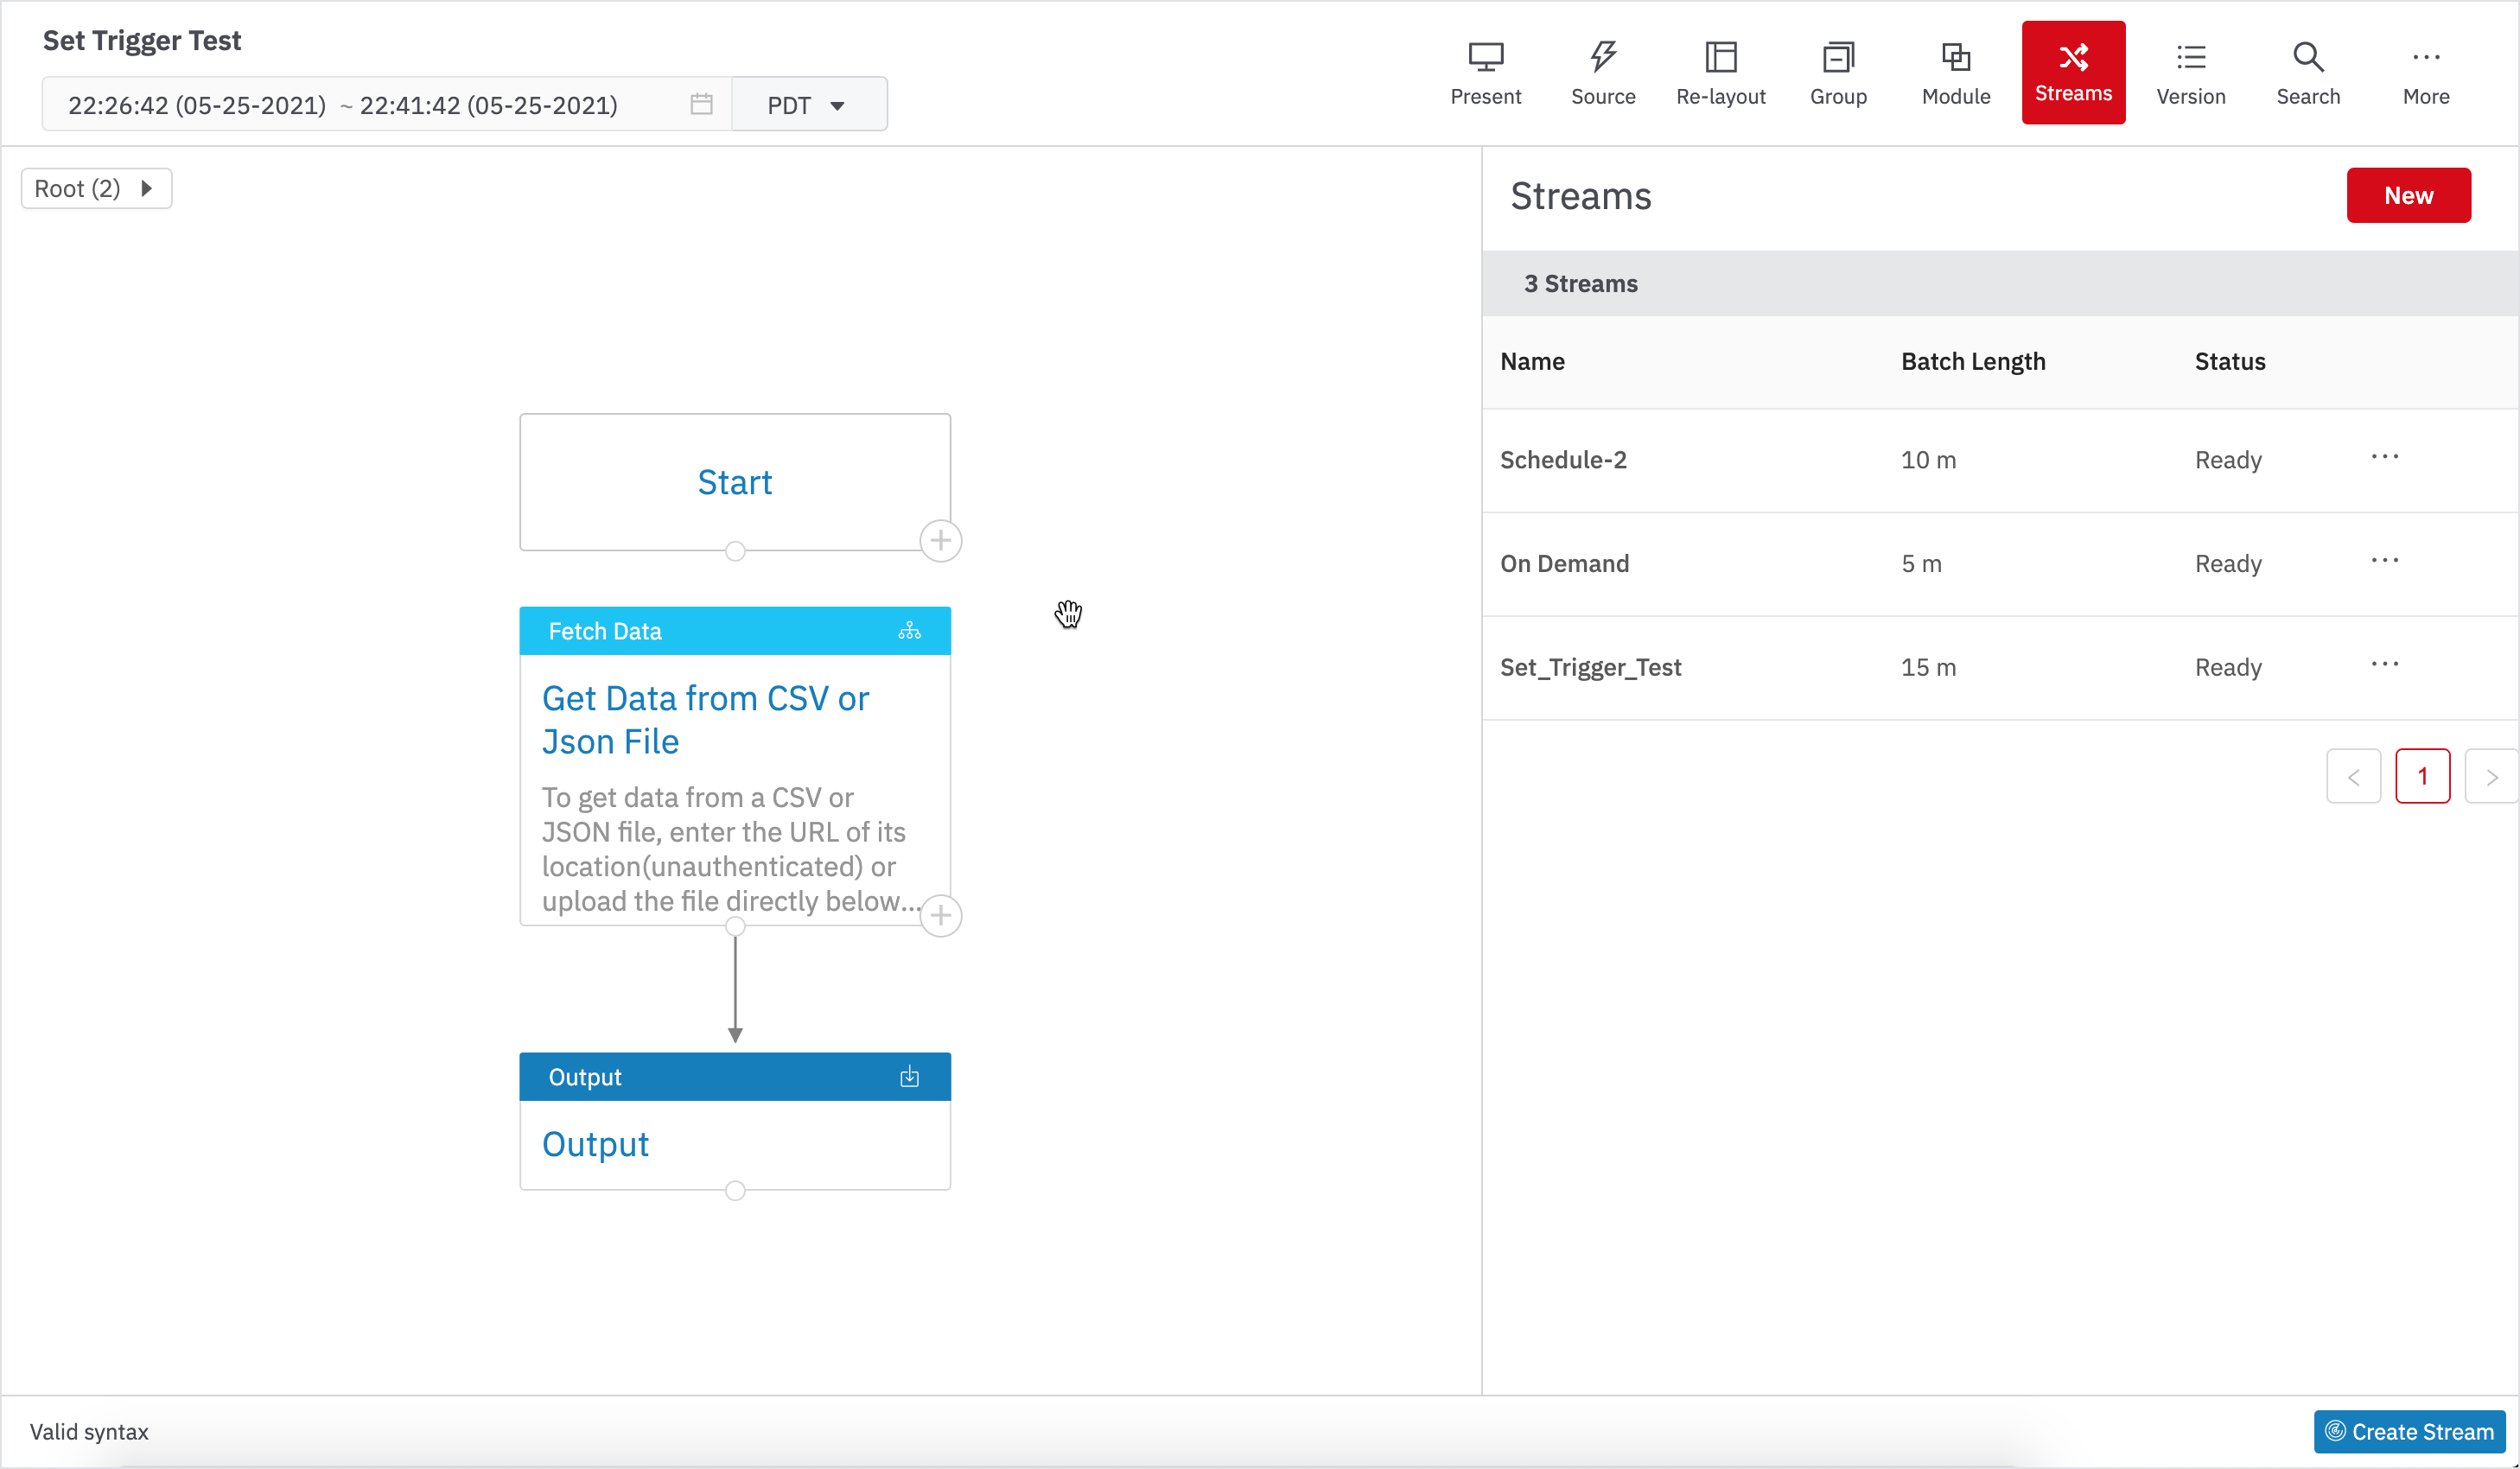Open the Version list

pyautogui.click(x=2191, y=73)
